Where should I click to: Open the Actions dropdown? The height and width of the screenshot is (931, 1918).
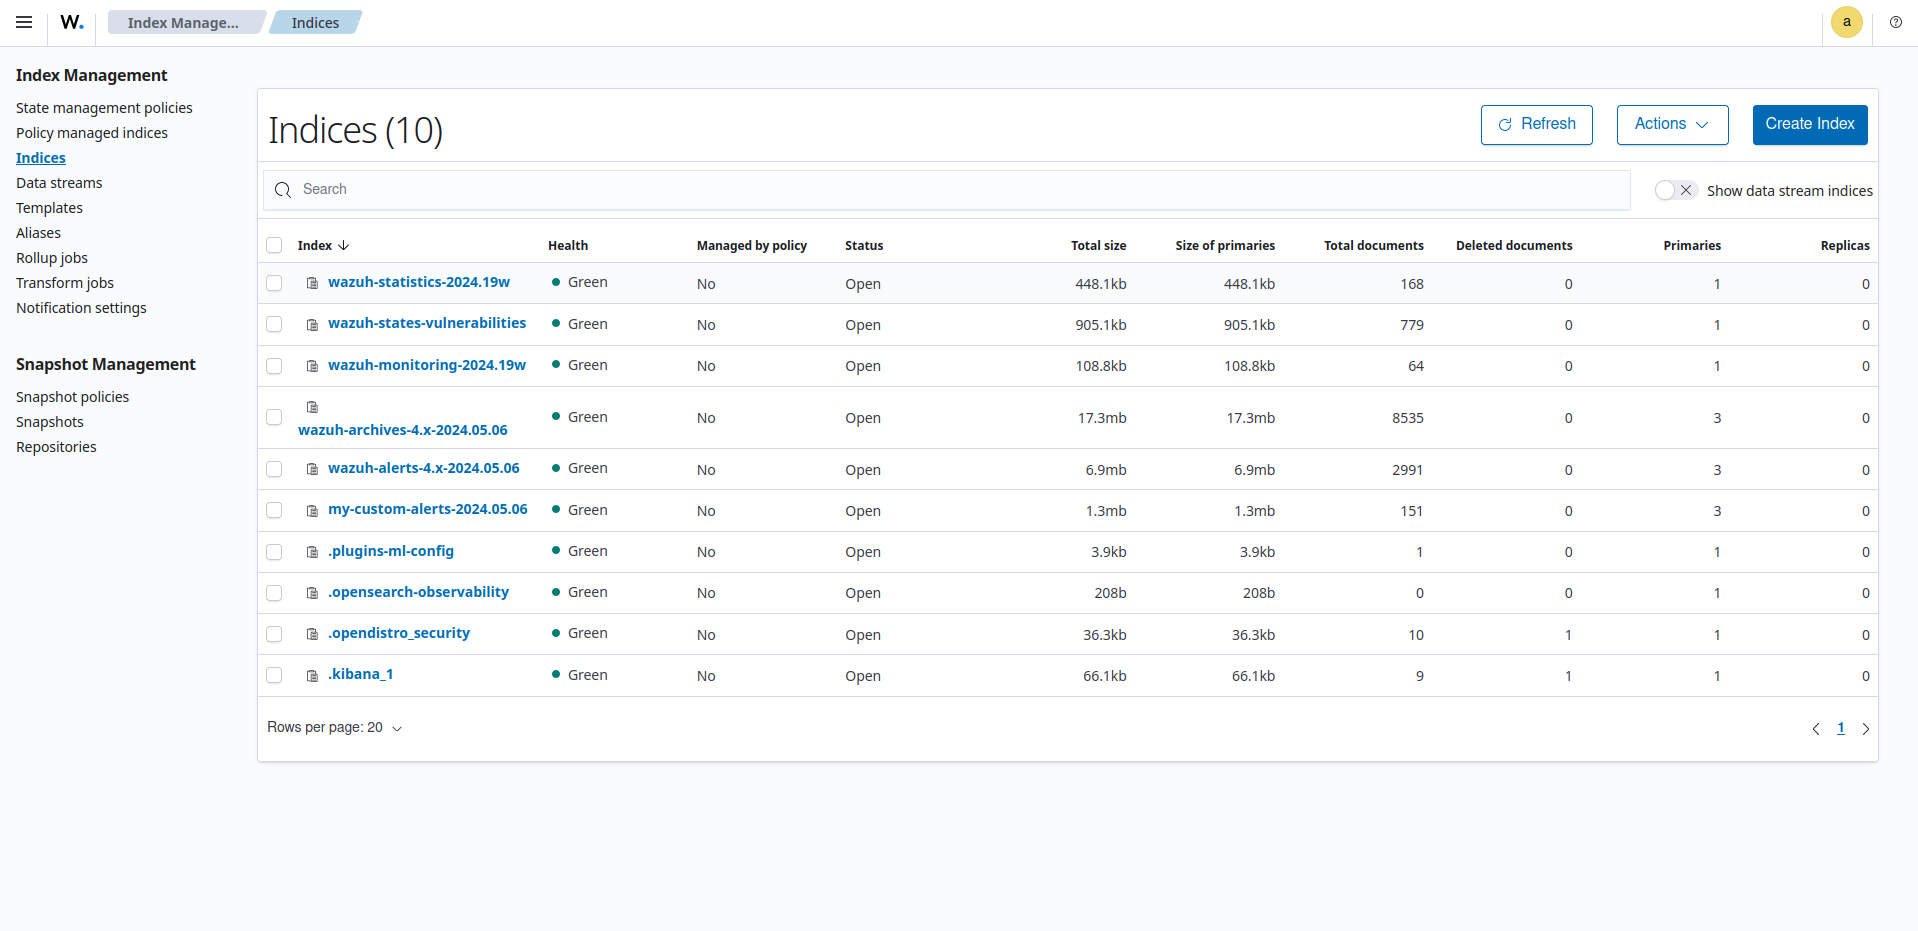(x=1671, y=124)
